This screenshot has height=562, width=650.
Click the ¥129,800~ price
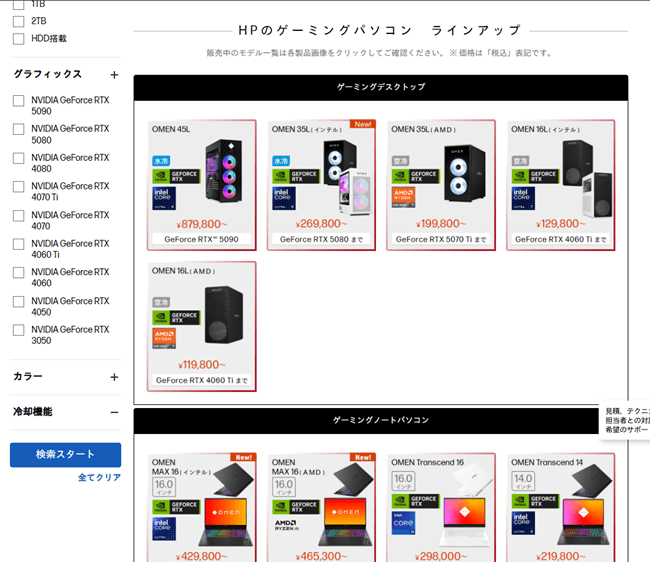[x=560, y=224]
